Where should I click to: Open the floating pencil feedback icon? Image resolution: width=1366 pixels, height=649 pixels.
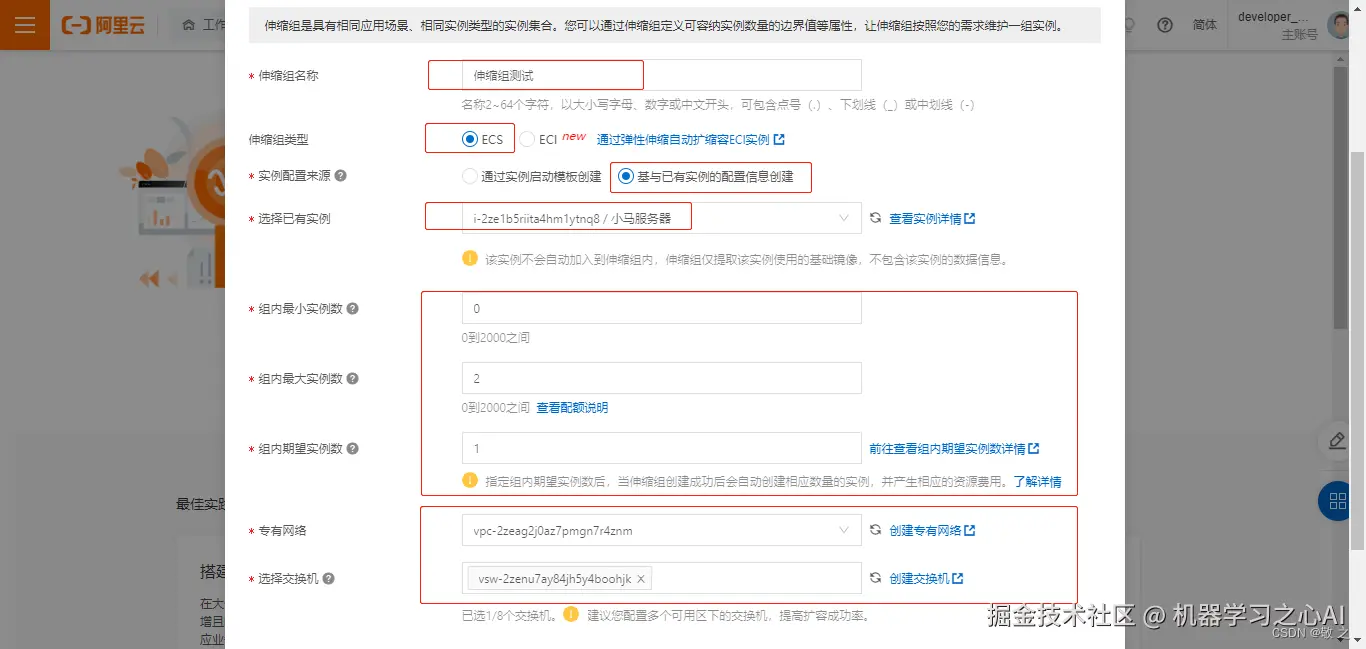coord(1337,441)
